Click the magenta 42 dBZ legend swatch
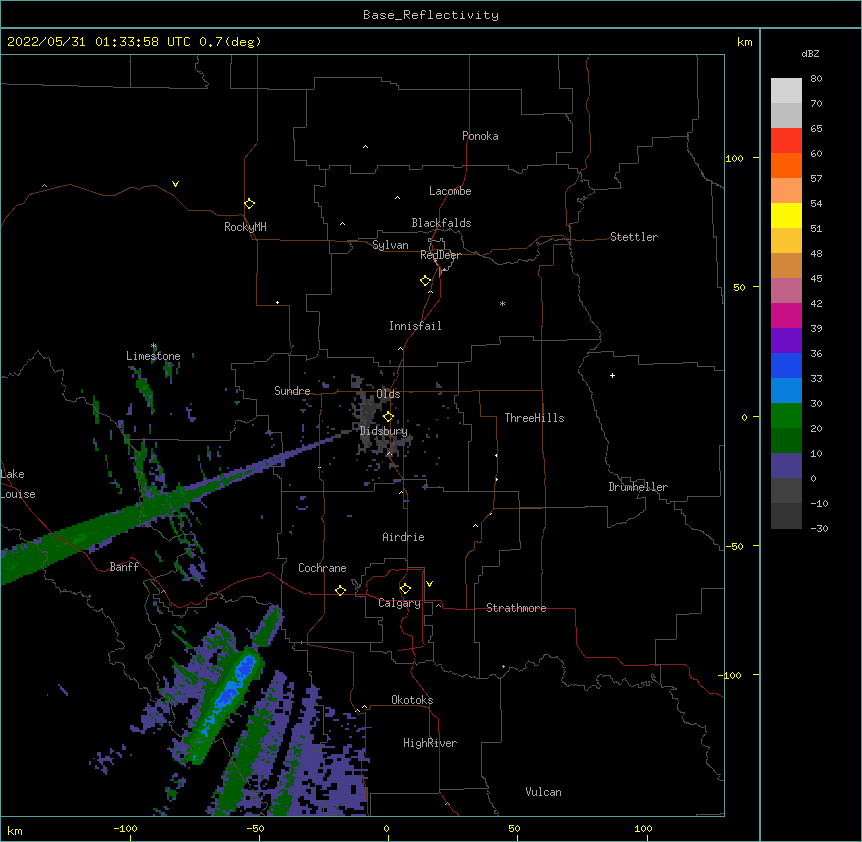The width and height of the screenshot is (862, 842). (786, 315)
